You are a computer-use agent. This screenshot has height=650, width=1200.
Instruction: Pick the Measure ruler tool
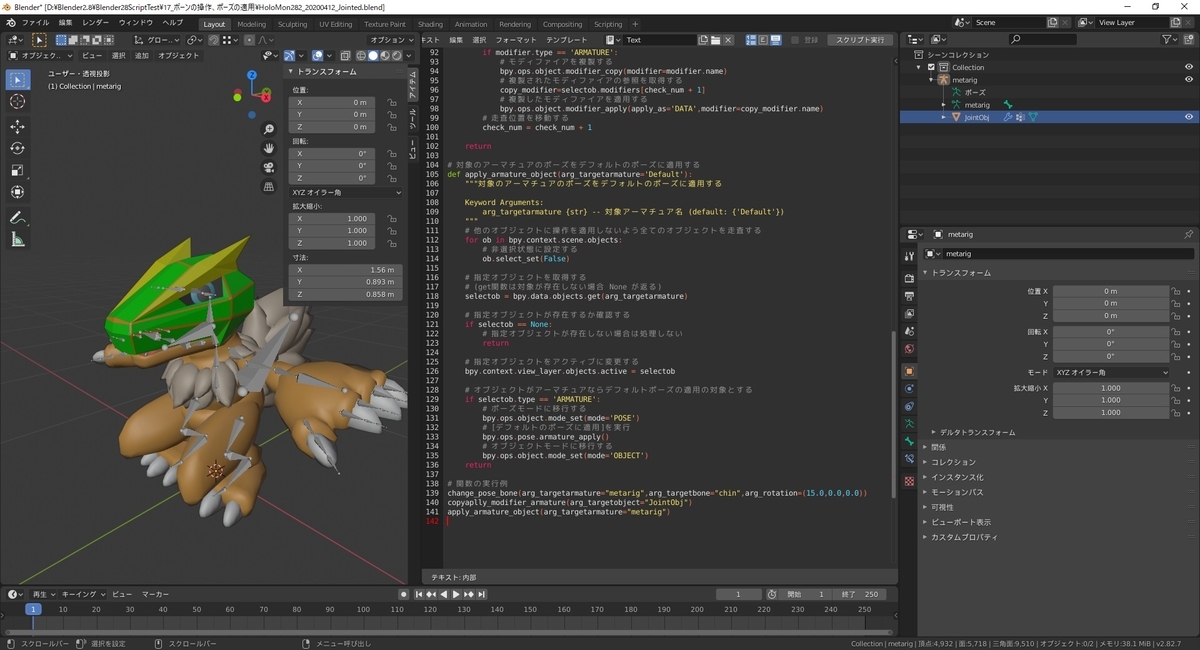point(17,239)
